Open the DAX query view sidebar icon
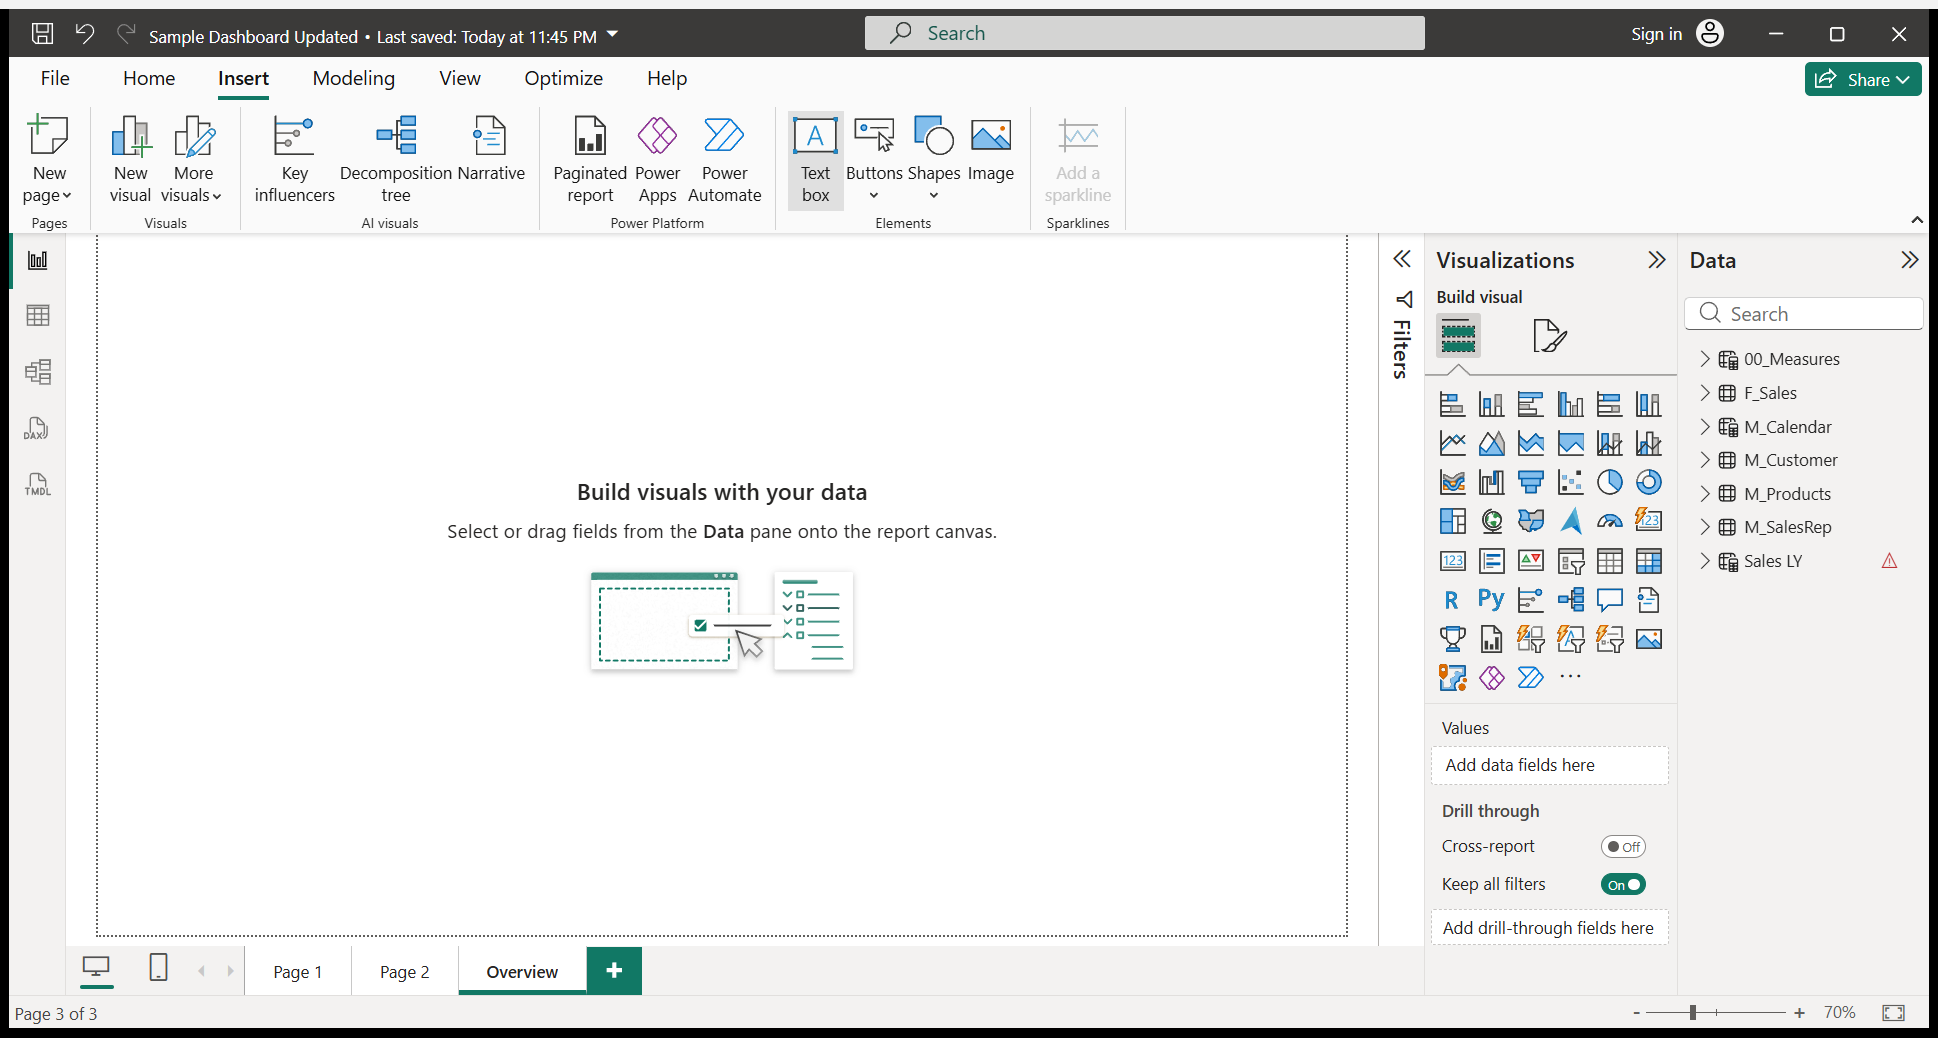This screenshot has width=1938, height=1038. 37,429
